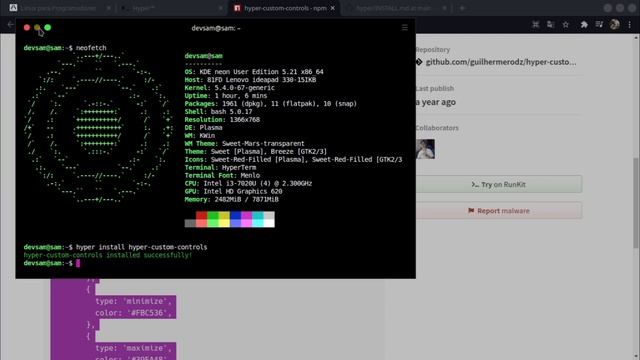The height and width of the screenshot is (360, 640).
Task: Close the Linux para Programadores tab
Action: point(109,8)
